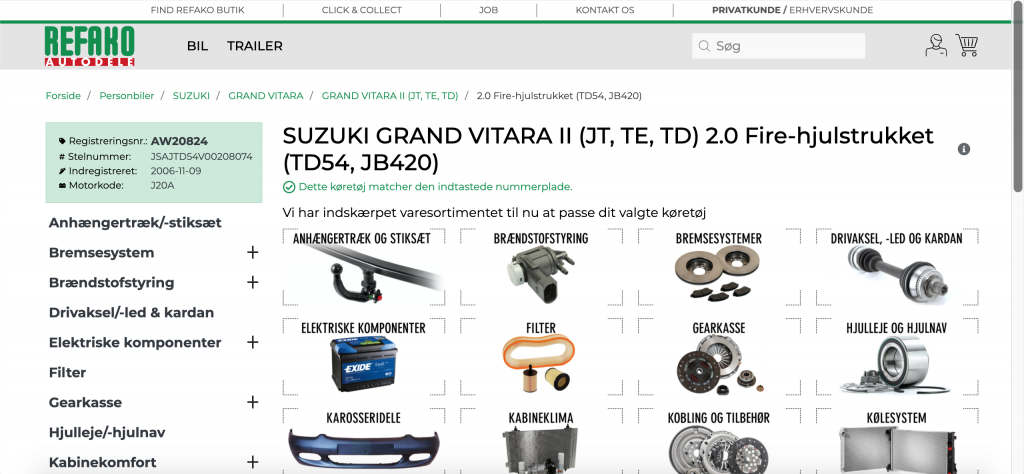The width and height of the screenshot is (1024, 474).
Task: Open KONTAKT OS page
Action: [x=605, y=10]
